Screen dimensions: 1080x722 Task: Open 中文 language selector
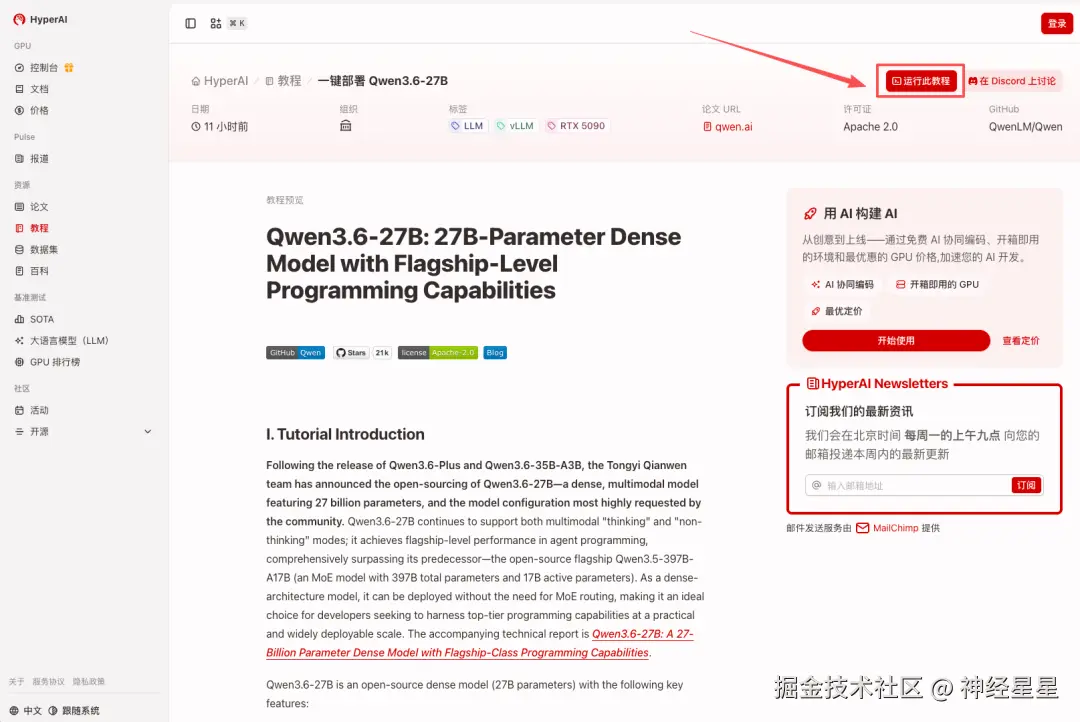pyautogui.click(x=25, y=710)
